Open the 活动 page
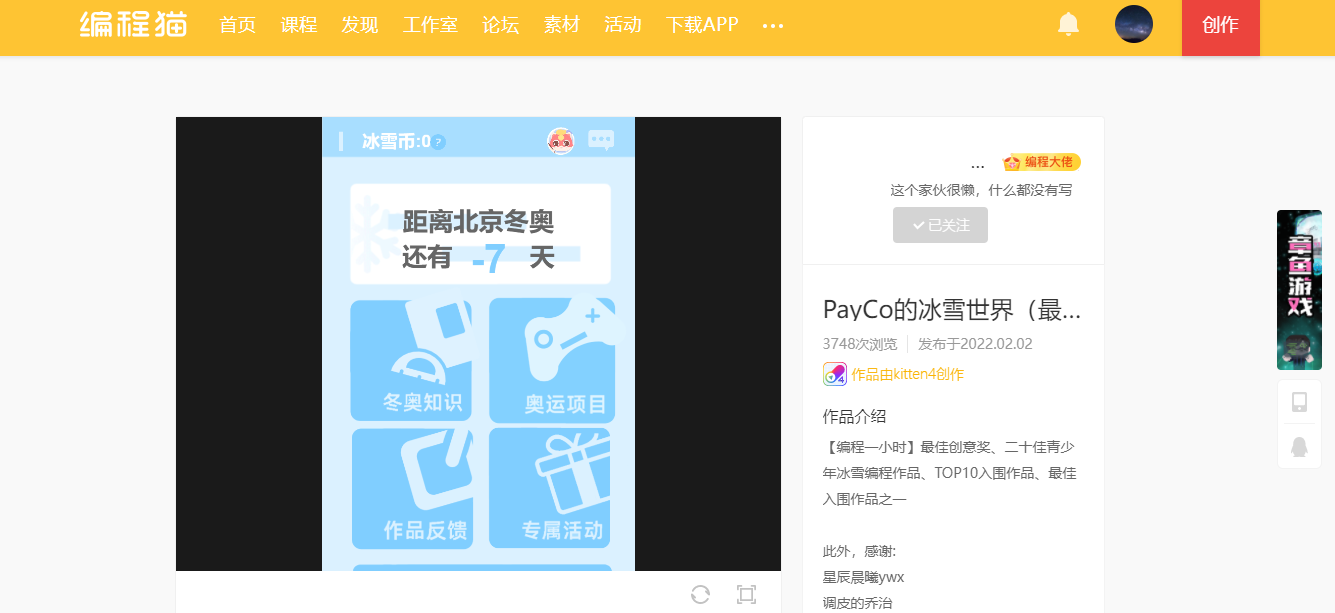 tap(623, 25)
